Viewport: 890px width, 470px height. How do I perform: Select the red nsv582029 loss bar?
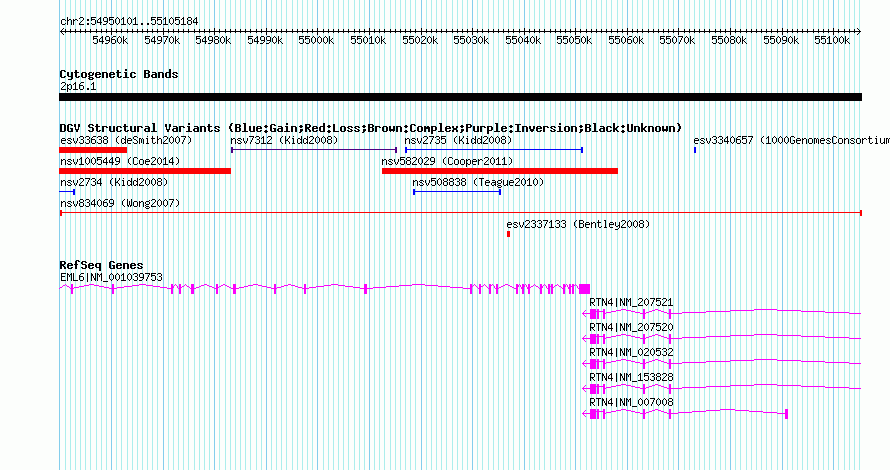pos(500,171)
